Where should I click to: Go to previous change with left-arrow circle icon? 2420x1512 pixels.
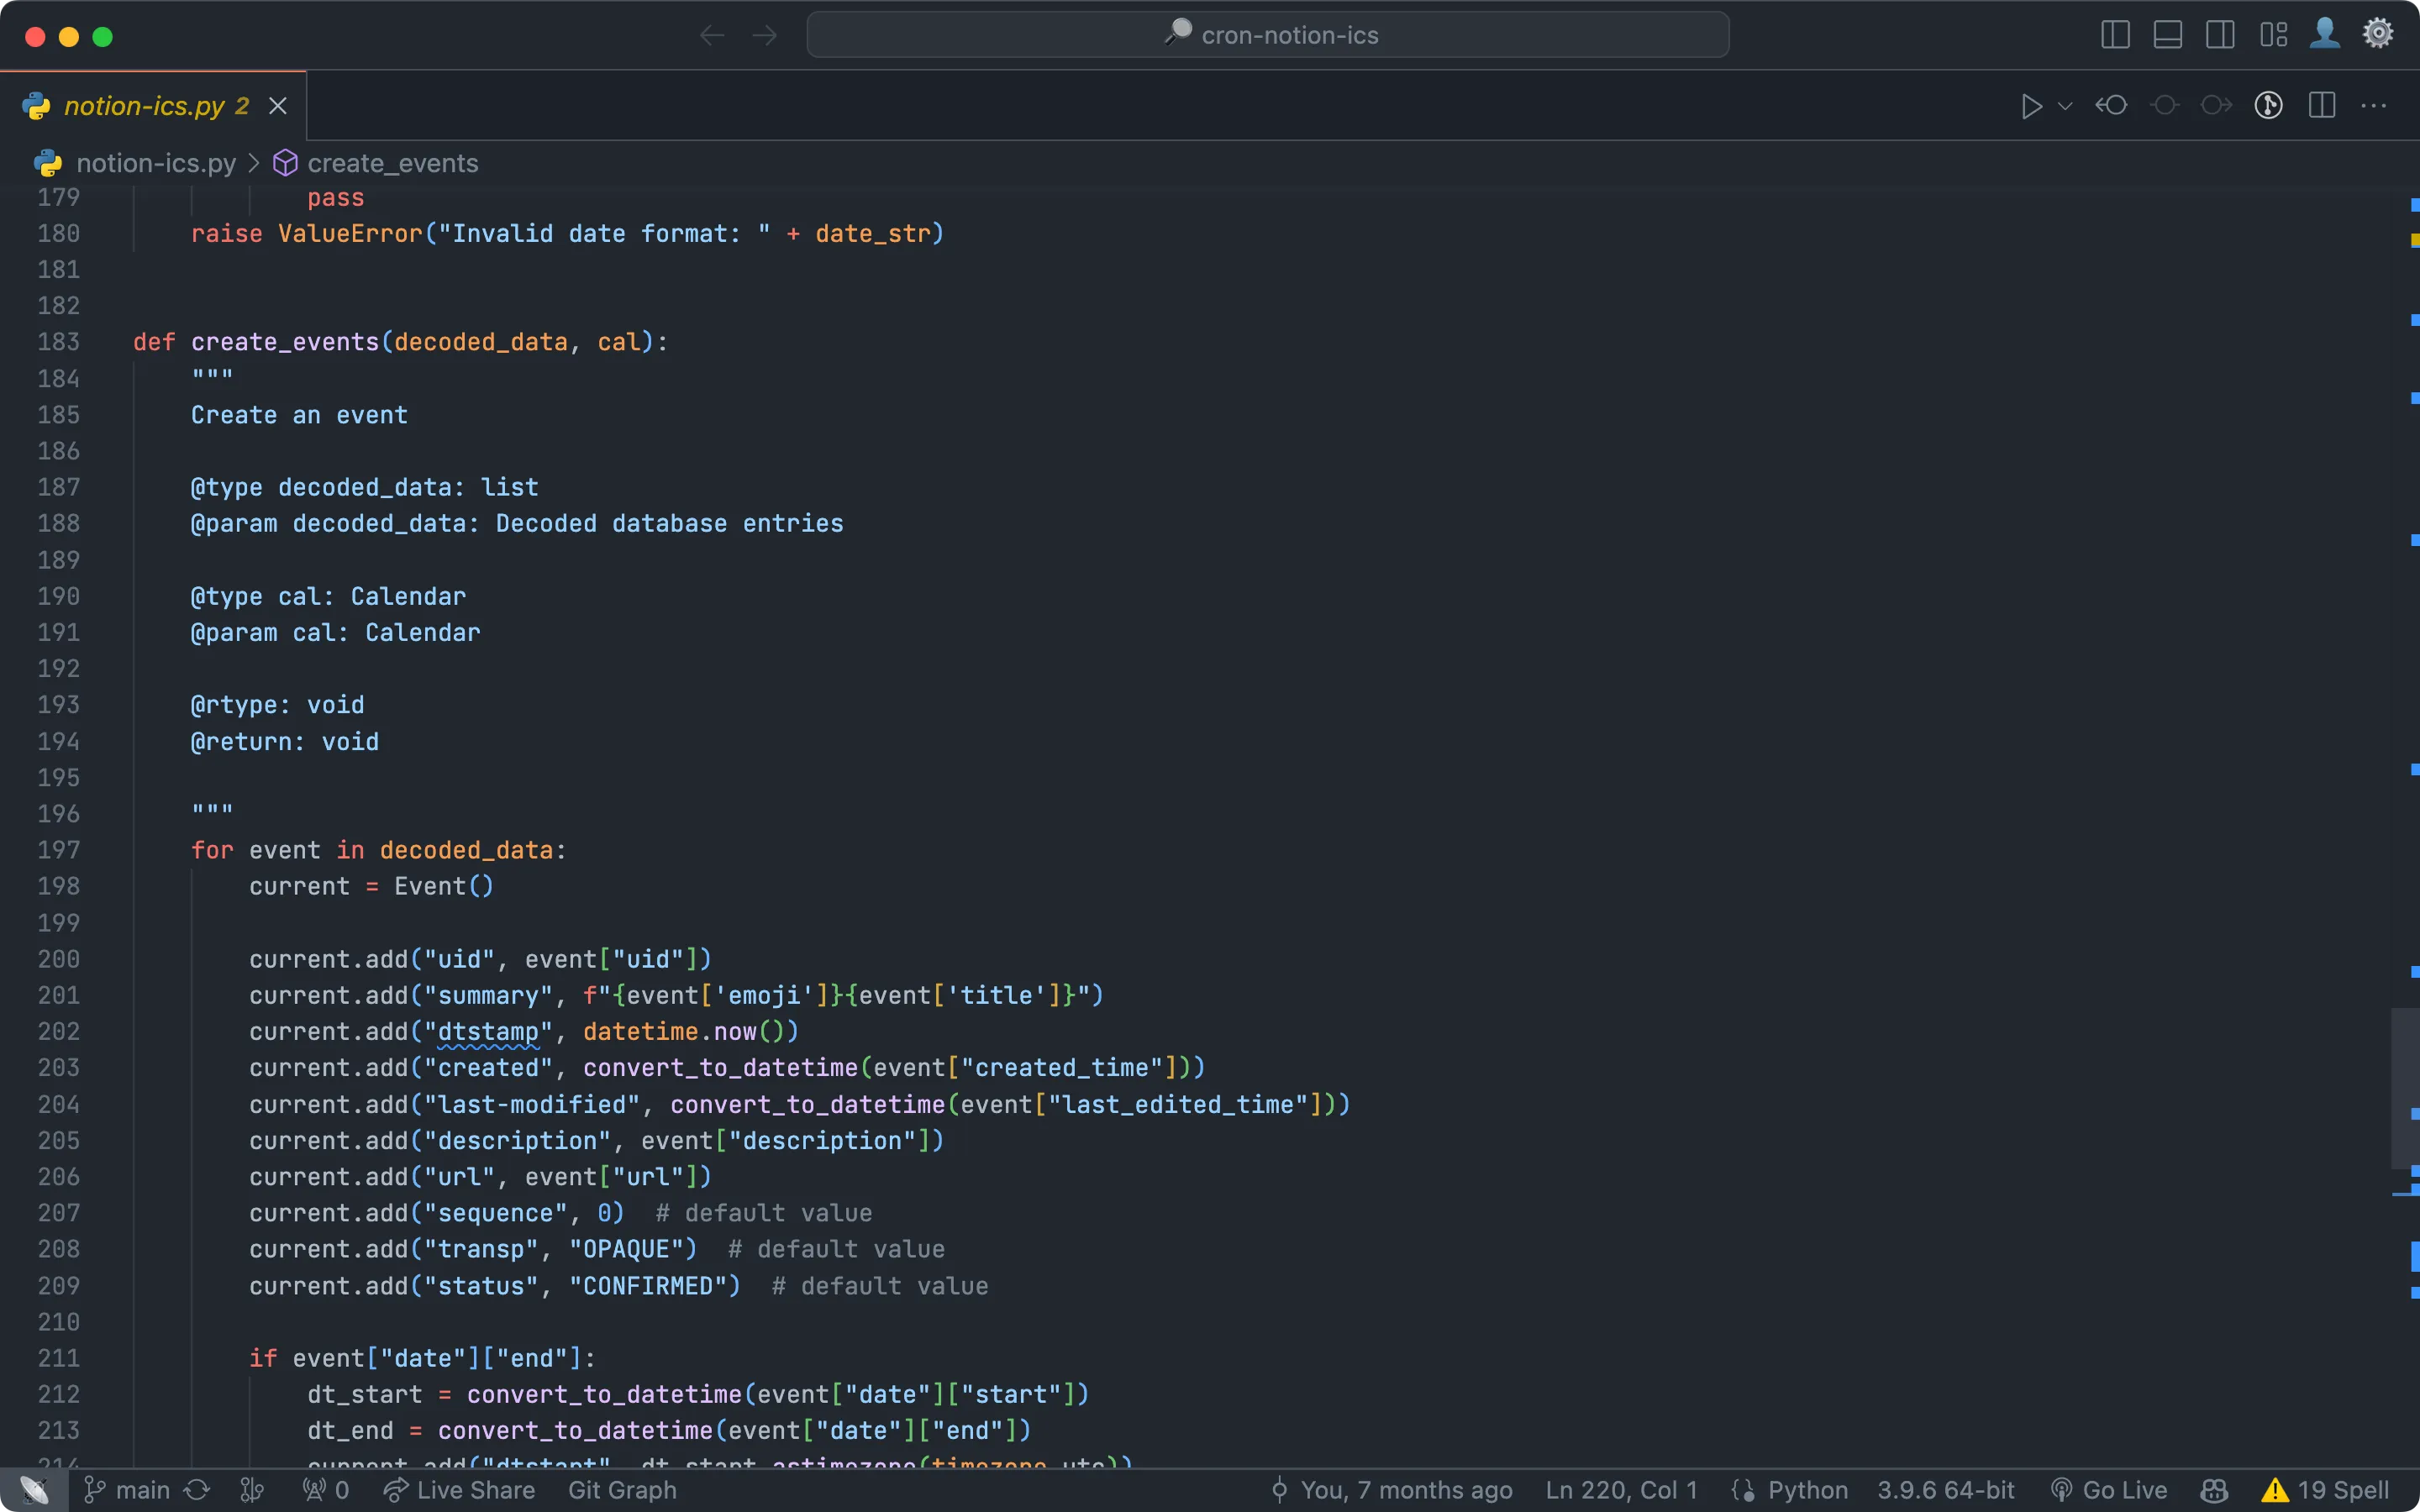(x=2112, y=105)
